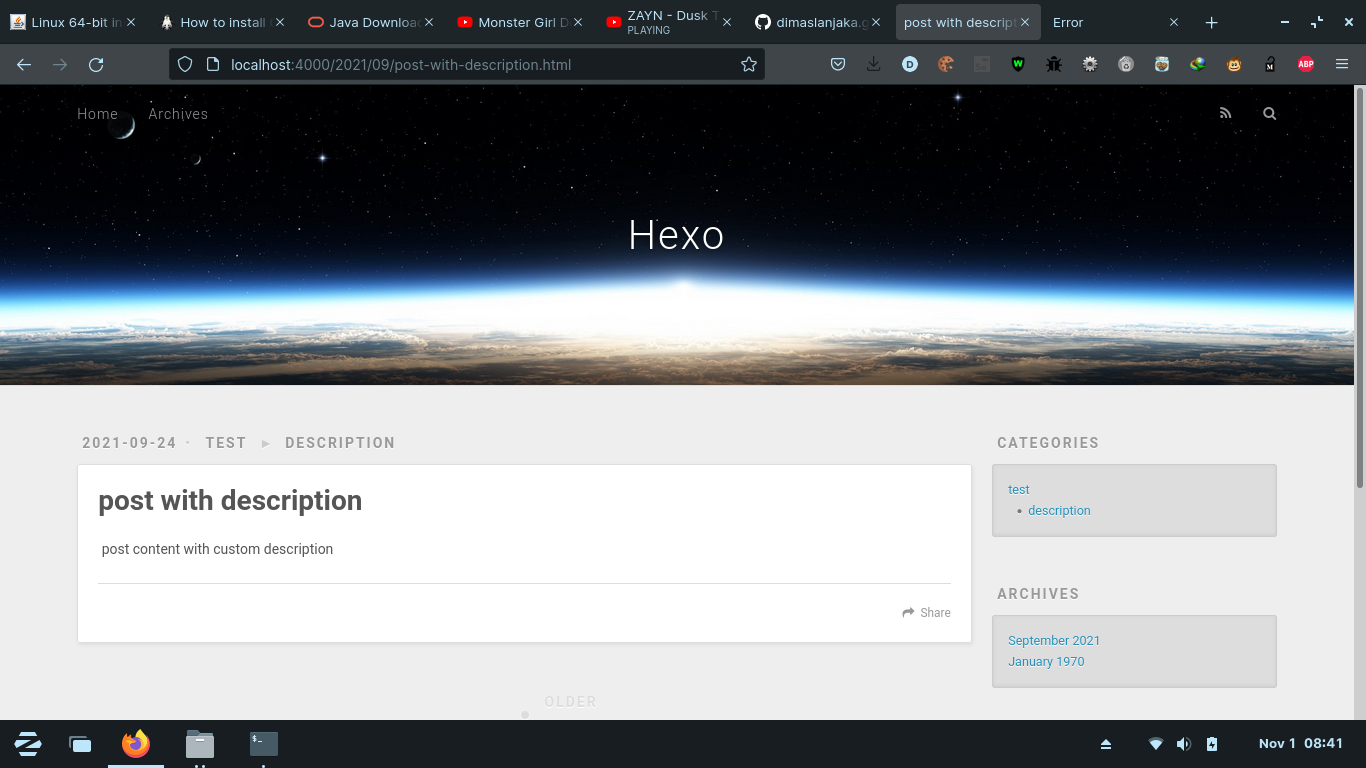Switch to the Error tab
The width and height of the screenshot is (1366, 768).
[1117, 22]
